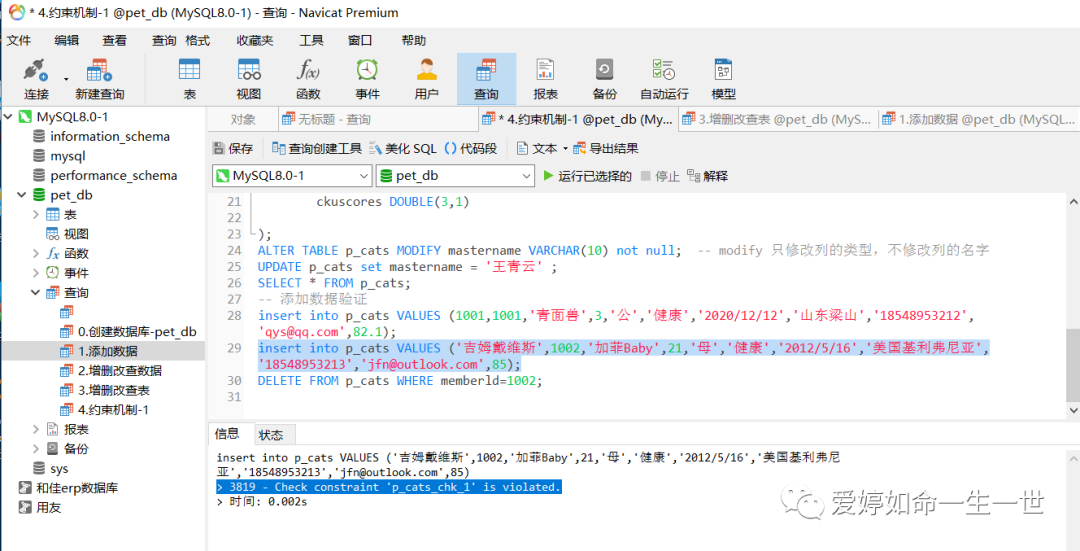Screen dimensions: 1080x551
Task: Expand the 备份 node in tree
Action: pos(36,448)
